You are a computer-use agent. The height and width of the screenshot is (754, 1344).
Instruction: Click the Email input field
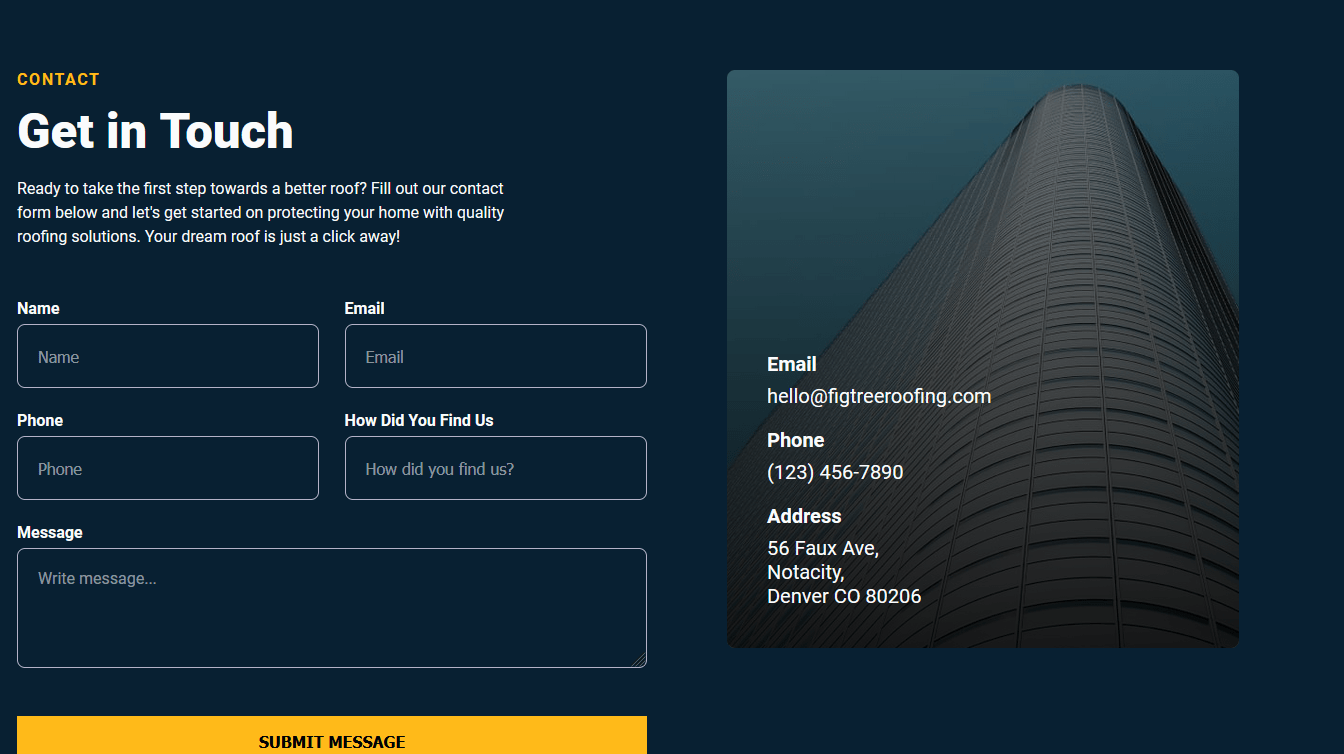click(x=496, y=356)
